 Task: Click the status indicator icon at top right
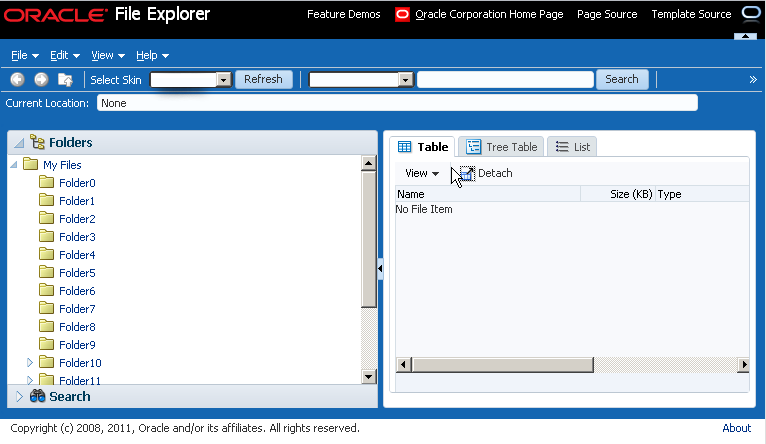click(751, 14)
